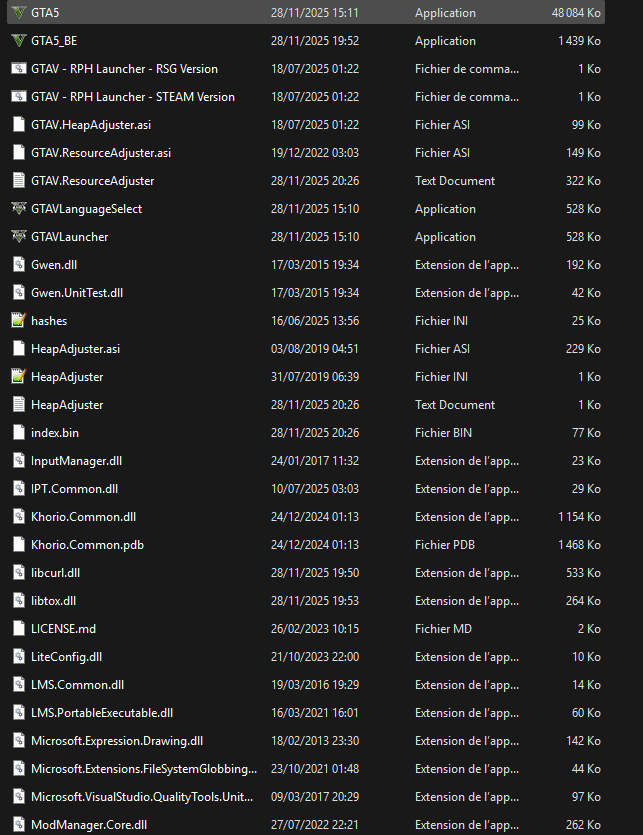Click the GTAV.ResourceAdjuster text document icon
The width and height of the screenshot is (643, 835).
(19, 181)
